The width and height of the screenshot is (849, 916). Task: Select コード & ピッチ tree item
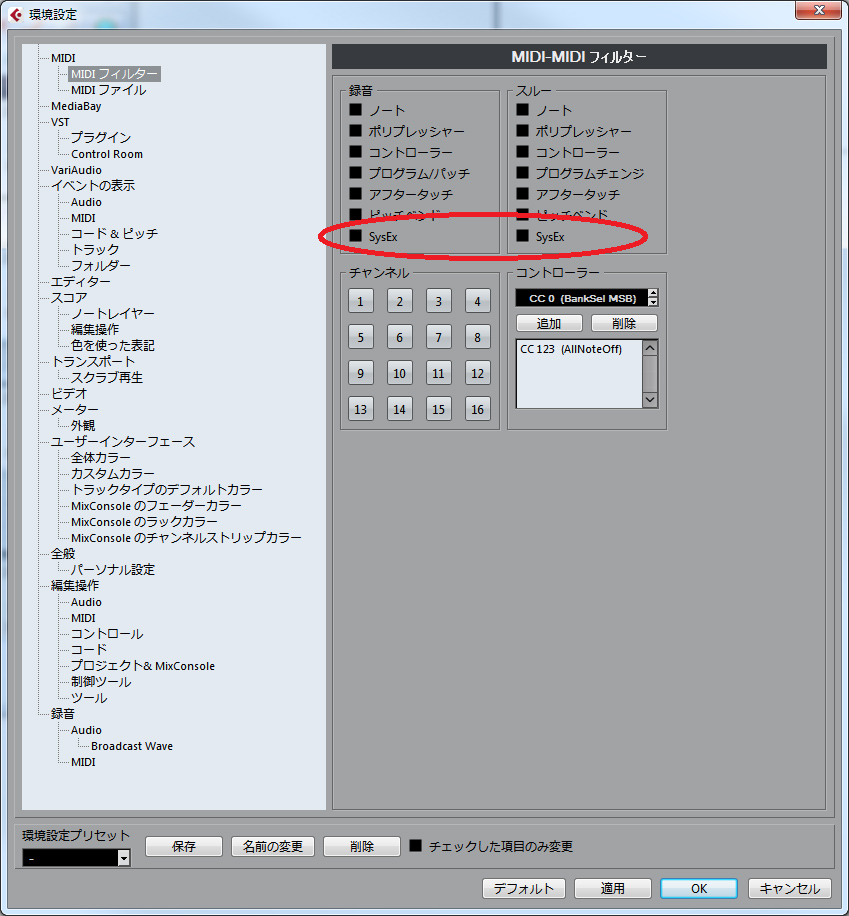(115, 234)
